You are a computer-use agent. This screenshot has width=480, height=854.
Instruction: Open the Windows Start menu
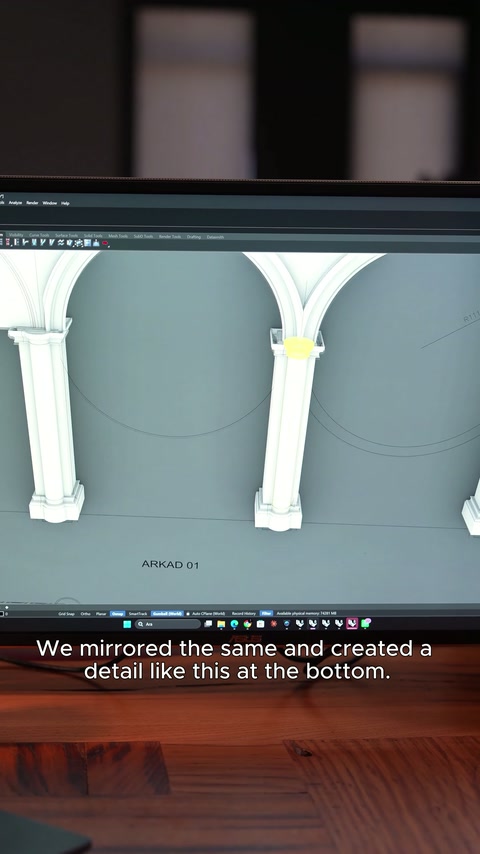click(x=127, y=624)
